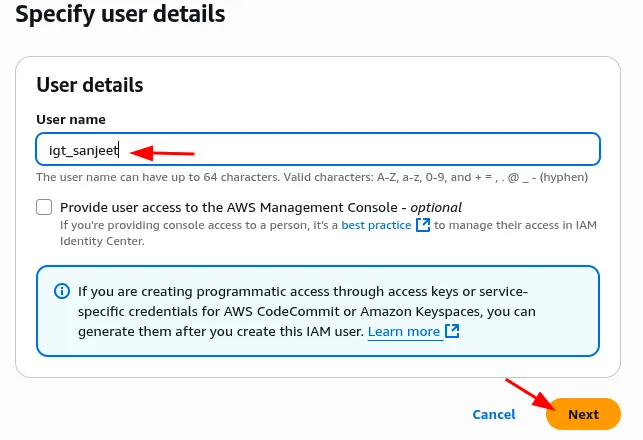Enable the AWS Management Console access checkbox
The width and height of the screenshot is (643, 440).
pos(44,208)
